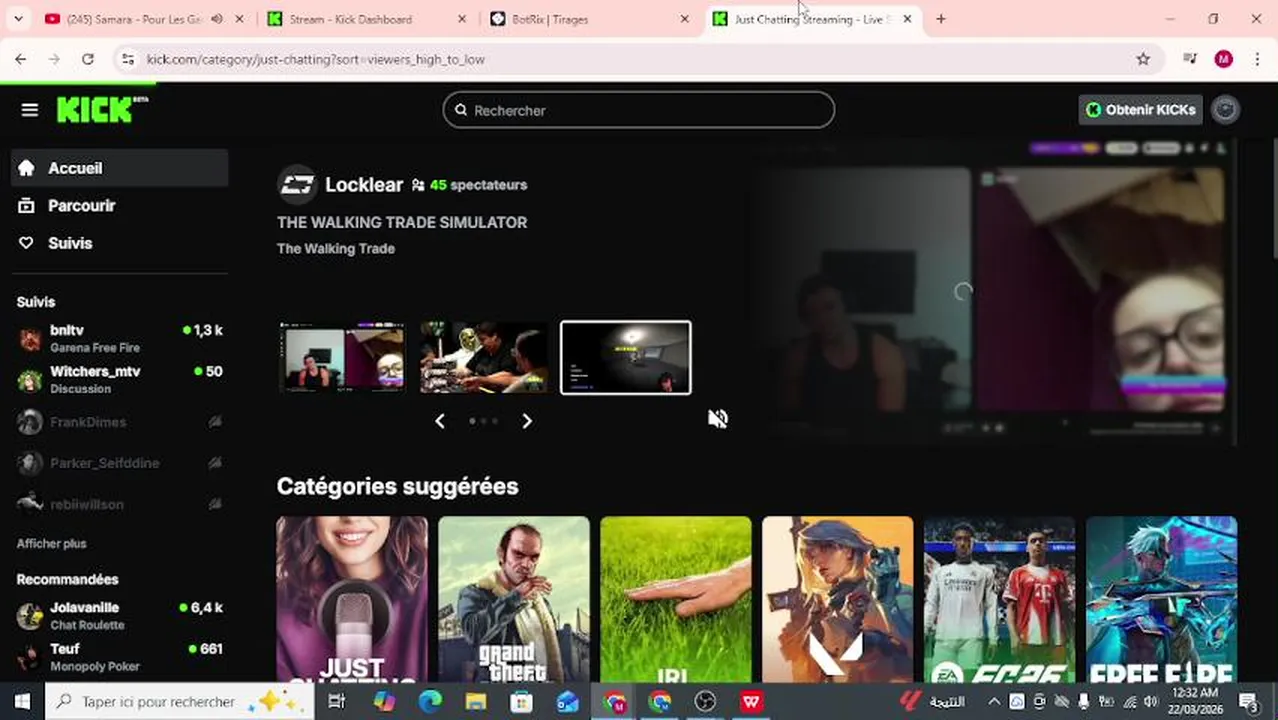Launch Copilot from taskbar
Viewport: 1278px width, 720px height.
[384, 702]
